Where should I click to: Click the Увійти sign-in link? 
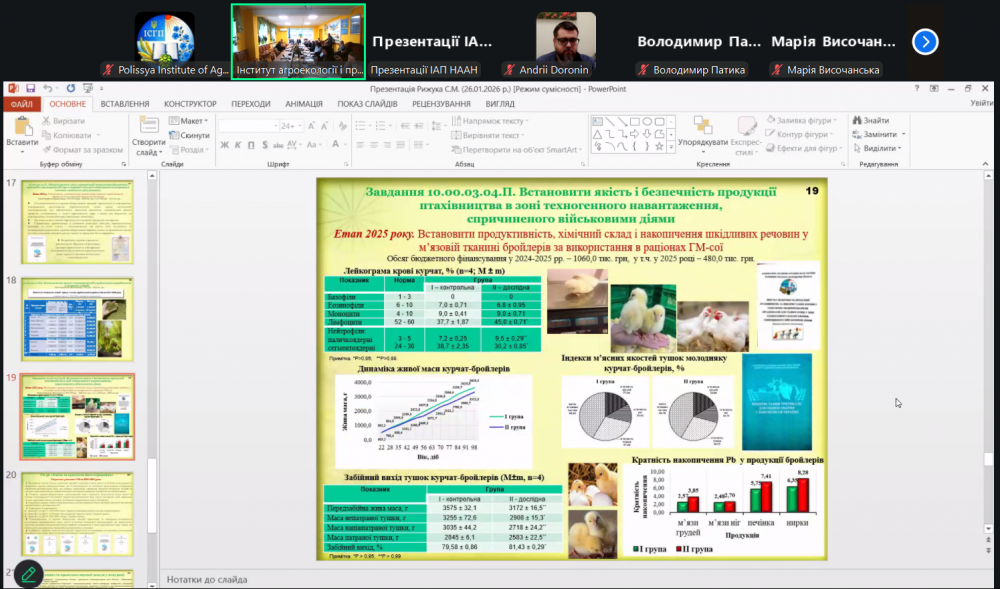[980, 103]
